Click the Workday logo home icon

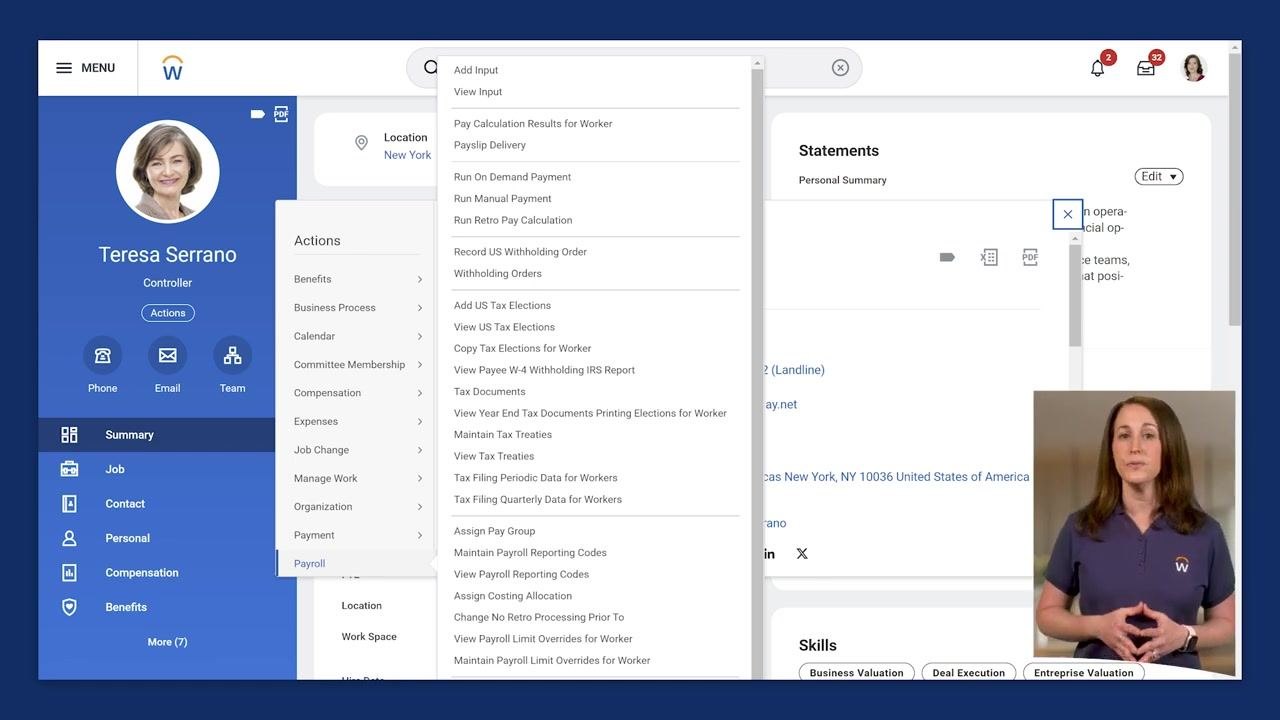172,68
